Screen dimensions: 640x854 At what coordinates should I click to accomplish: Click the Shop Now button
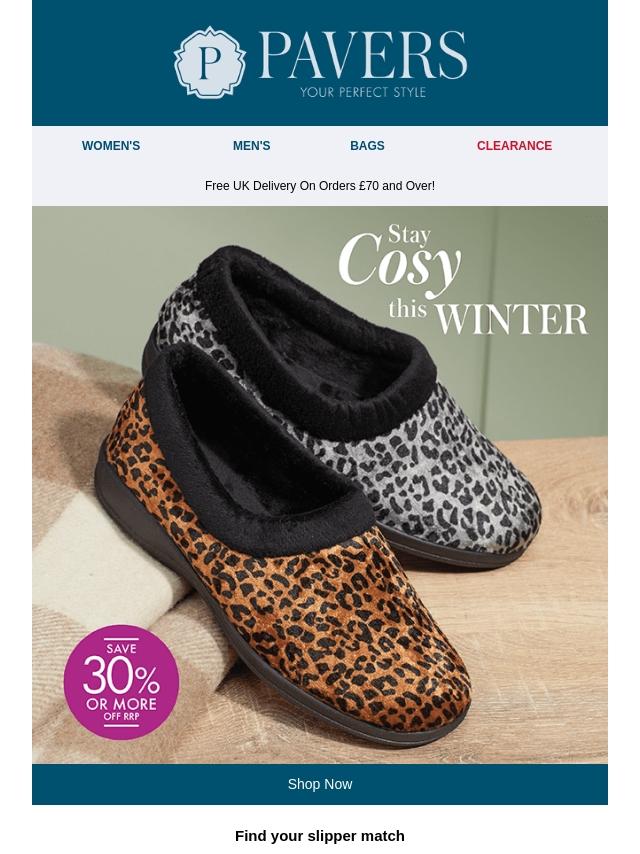(x=320, y=784)
